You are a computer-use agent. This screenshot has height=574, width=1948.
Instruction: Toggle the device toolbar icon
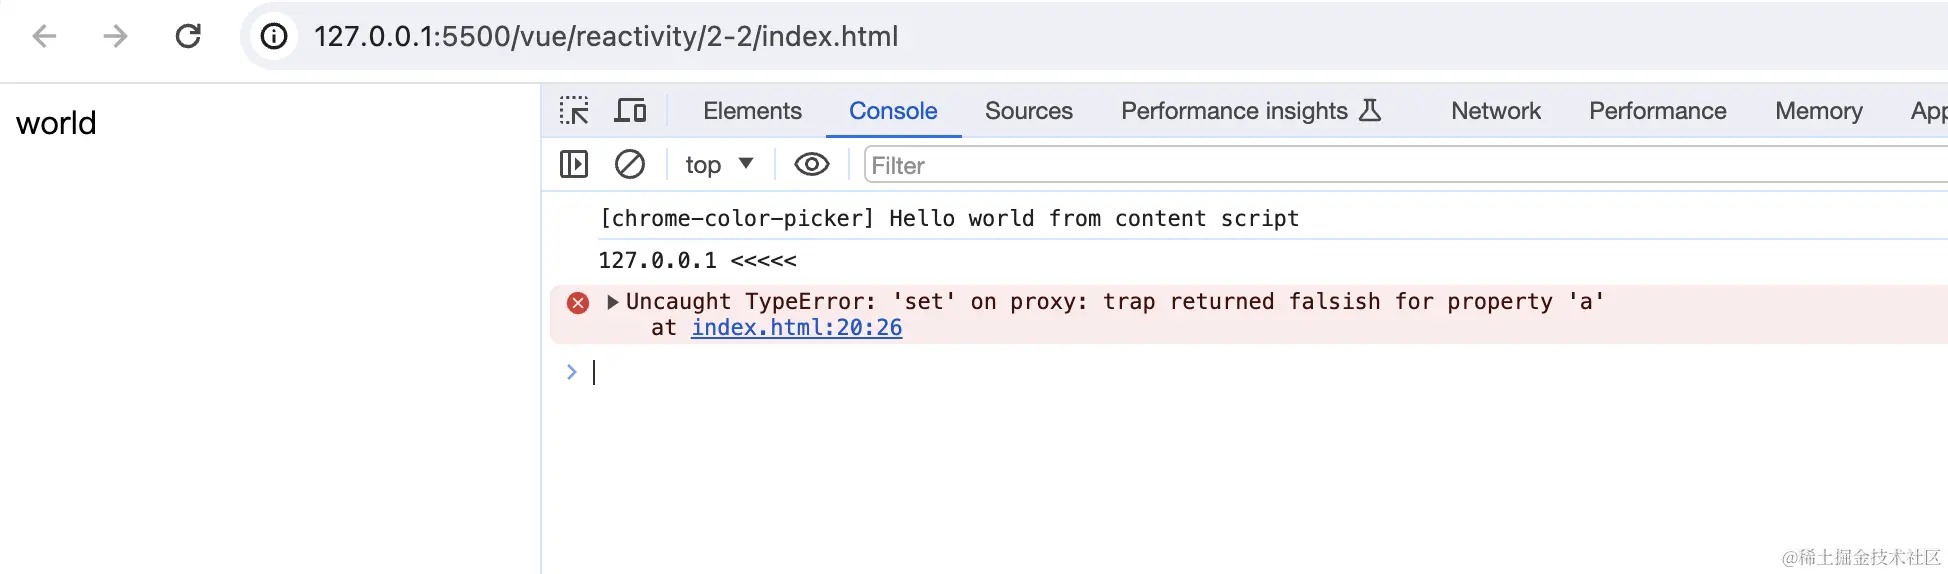(x=630, y=111)
